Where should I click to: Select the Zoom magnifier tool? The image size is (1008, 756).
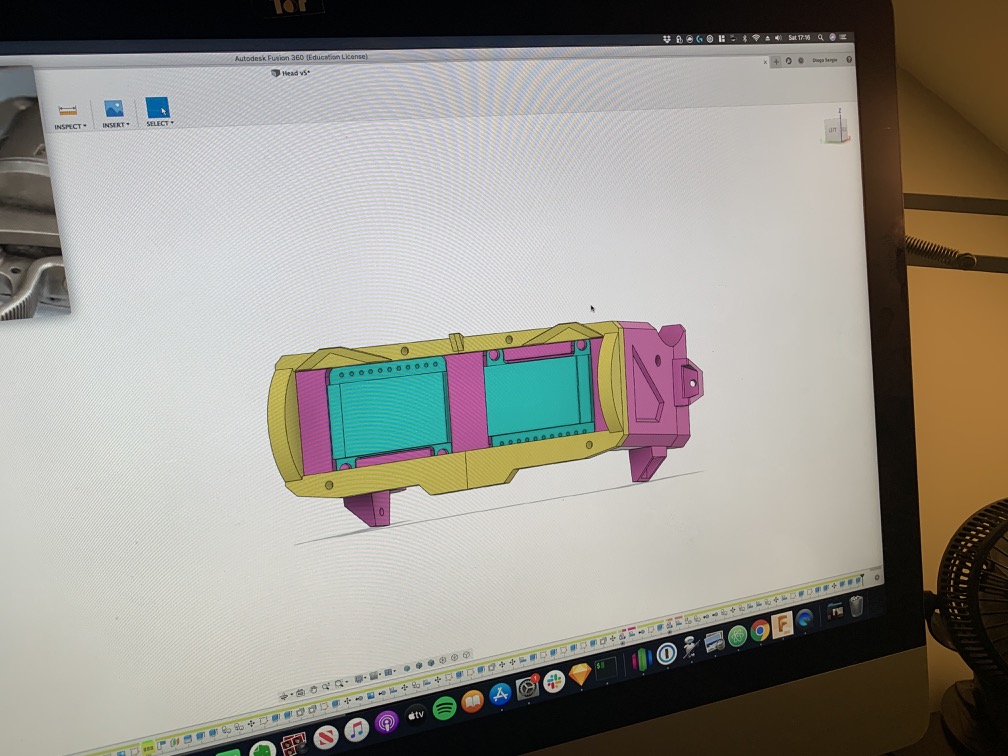click(x=326, y=687)
